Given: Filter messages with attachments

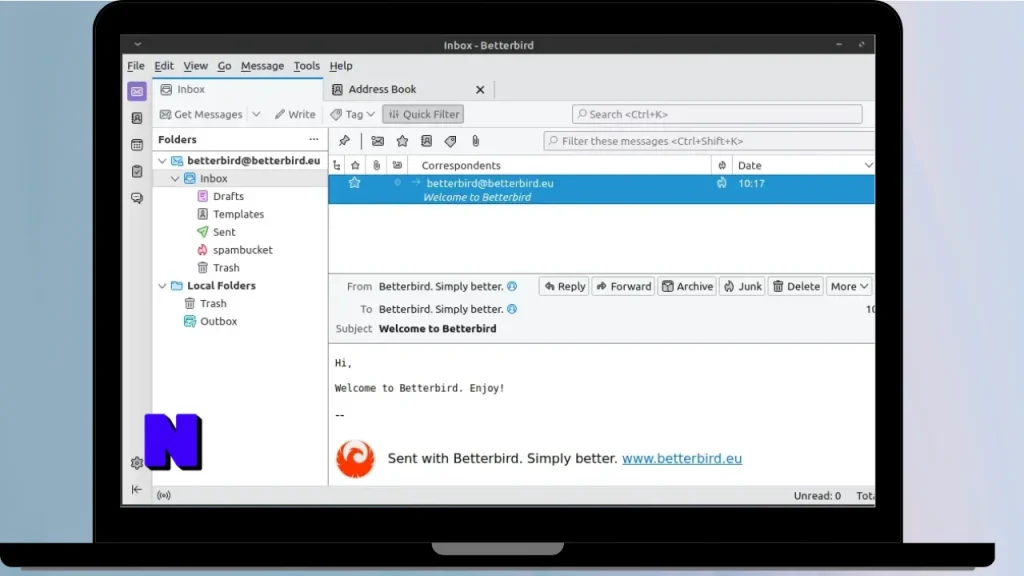Looking at the screenshot, I should 475,141.
